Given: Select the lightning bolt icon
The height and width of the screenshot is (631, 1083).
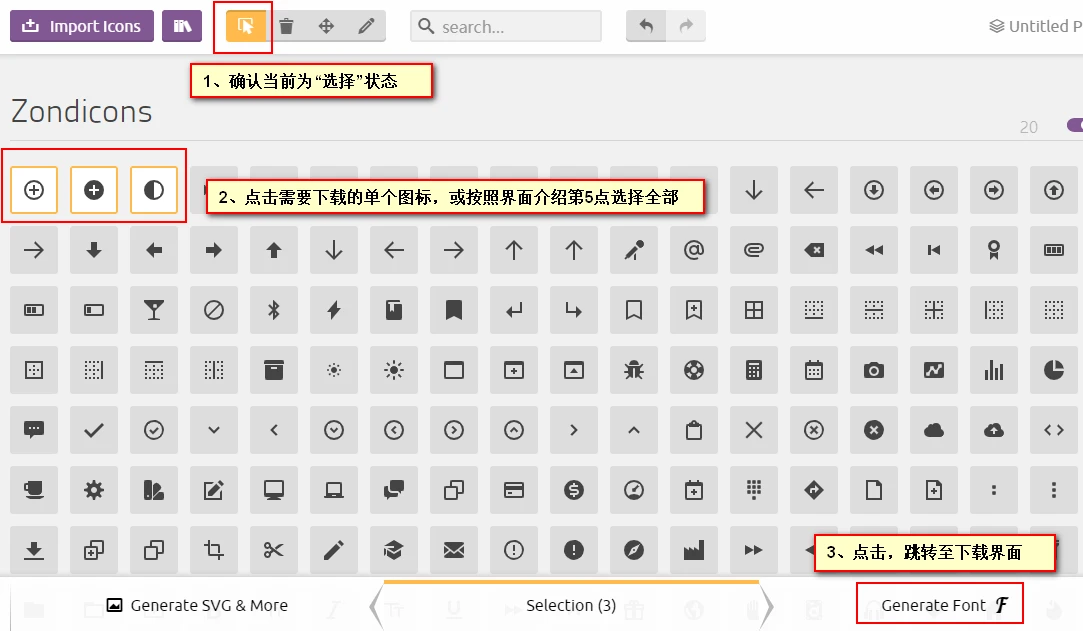Looking at the screenshot, I should pos(334,310).
